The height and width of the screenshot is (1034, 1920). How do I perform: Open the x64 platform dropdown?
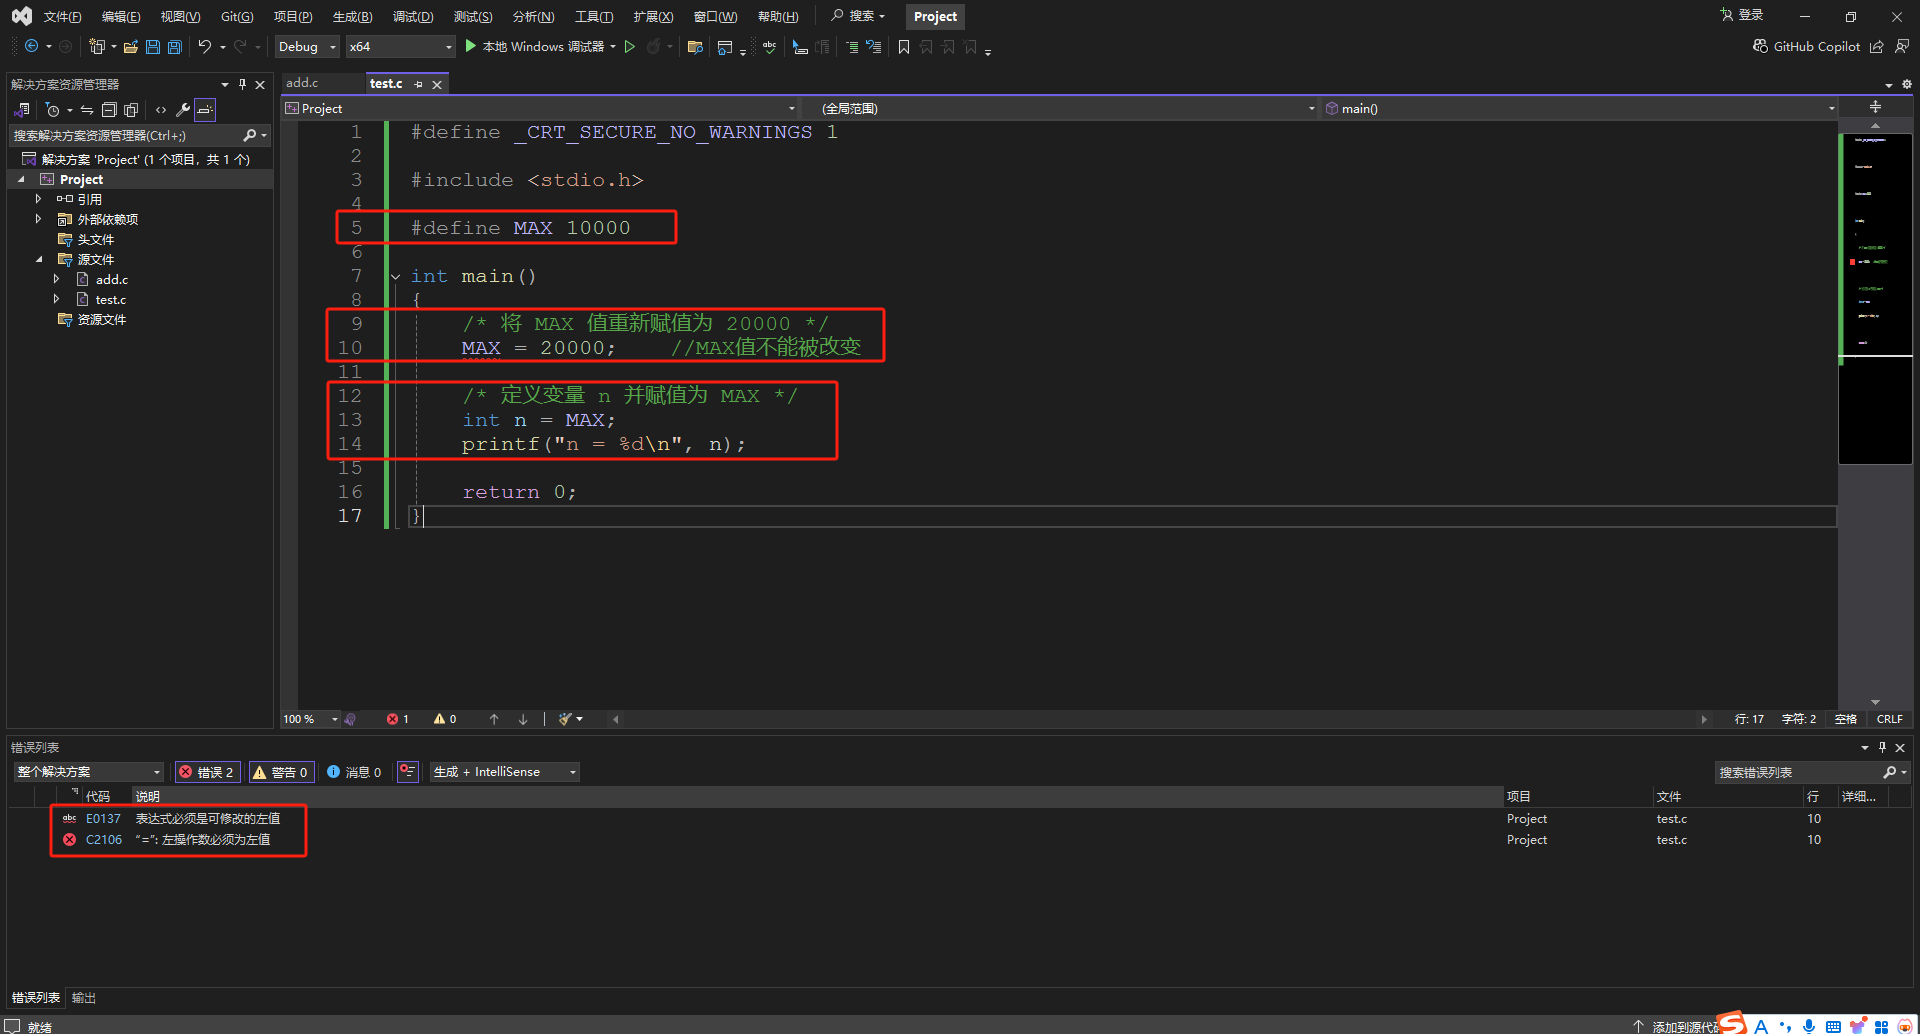click(x=401, y=46)
